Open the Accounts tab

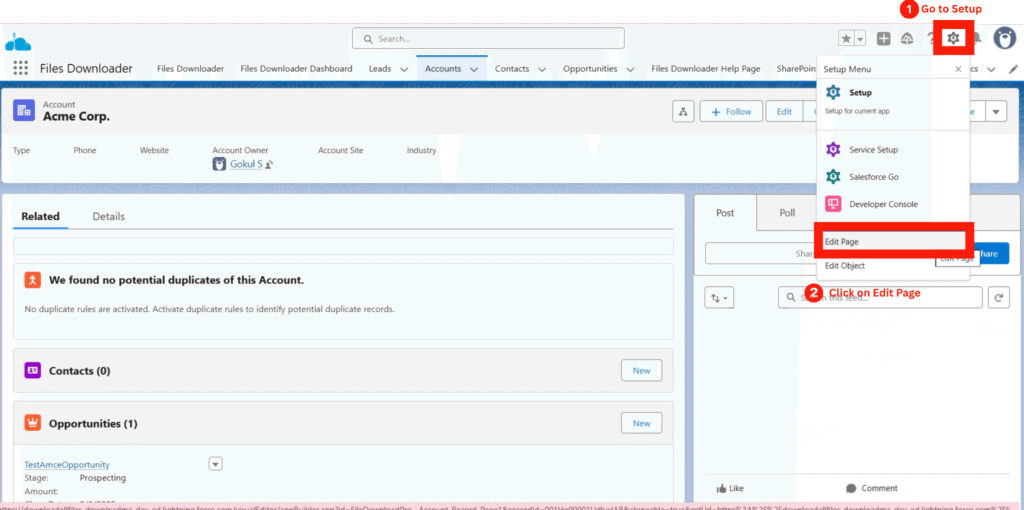[443, 69]
